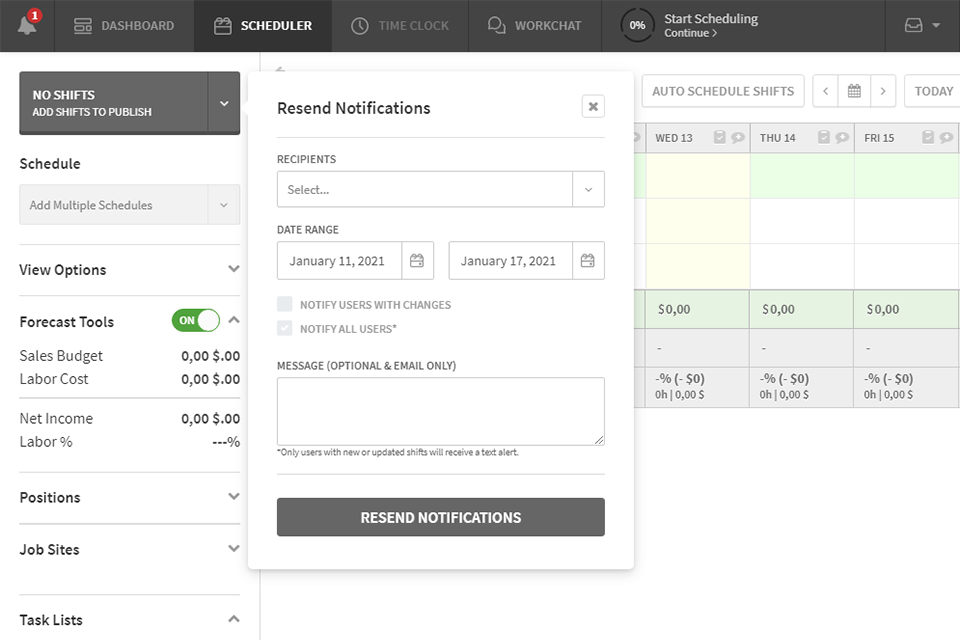Open start date calendar picker icon
Viewport: 960px width, 640px height.
417,261
